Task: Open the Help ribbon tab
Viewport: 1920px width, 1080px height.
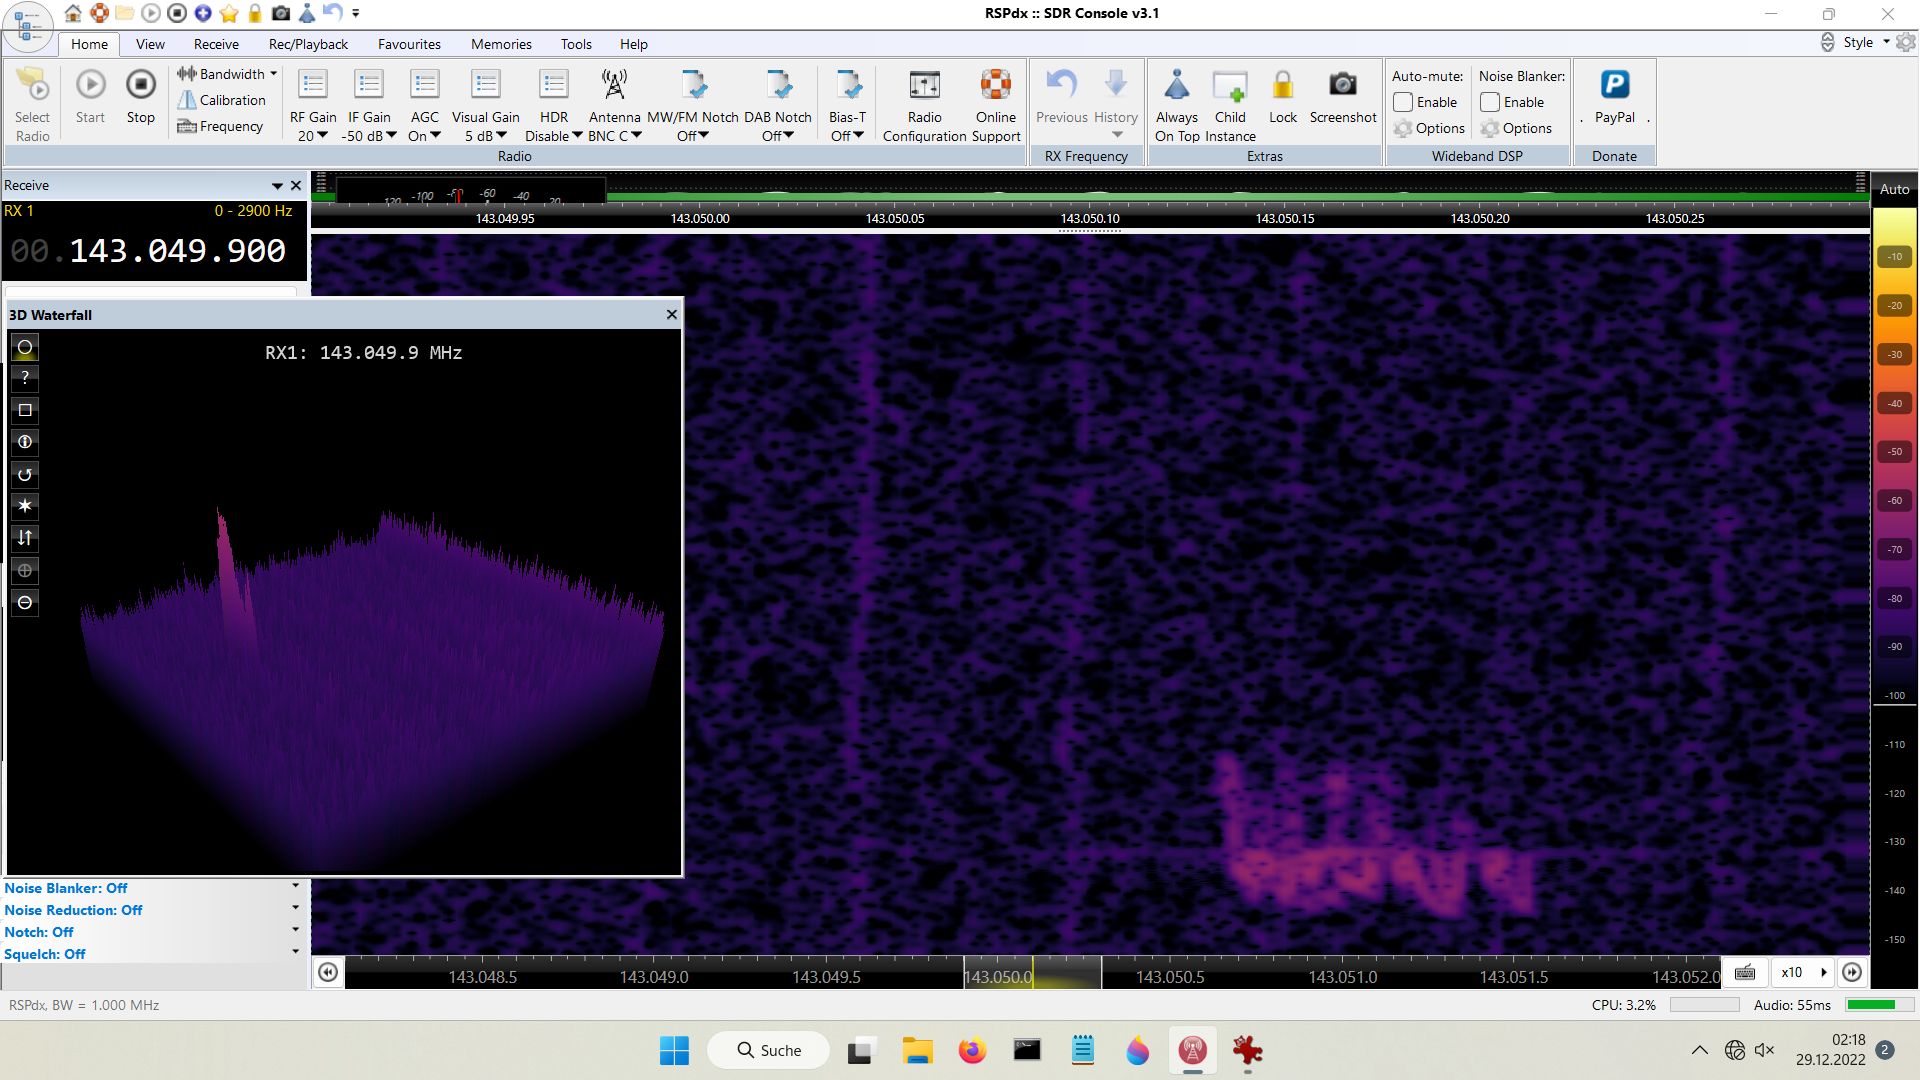Action: 633,44
